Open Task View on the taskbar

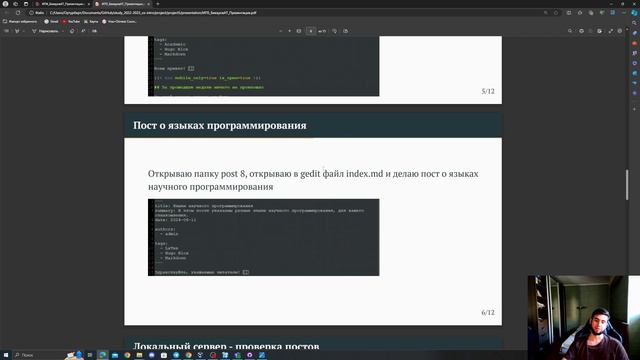[x=90, y=355]
